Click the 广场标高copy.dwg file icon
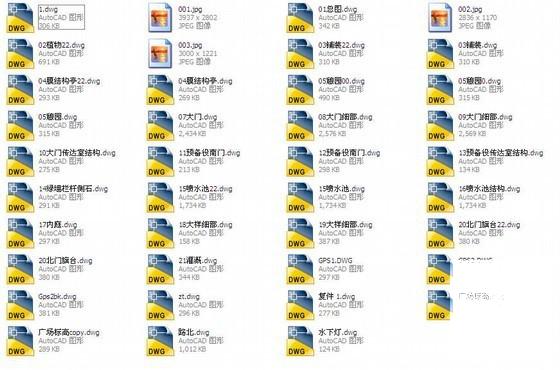The height and width of the screenshot is (370, 560). pos(20,341)
